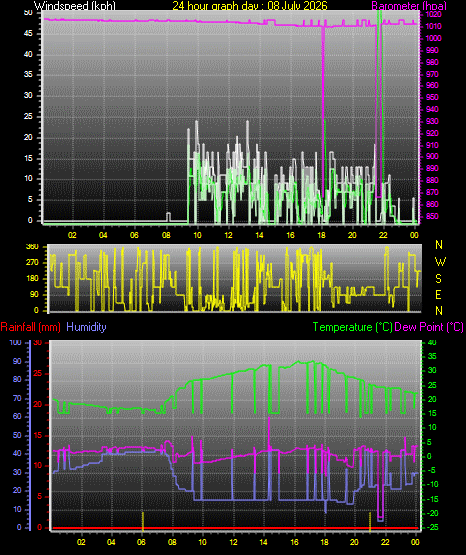466x555 pixels.
Task: Click the 40 temperature axis value
Action: (x=432, y=343)
